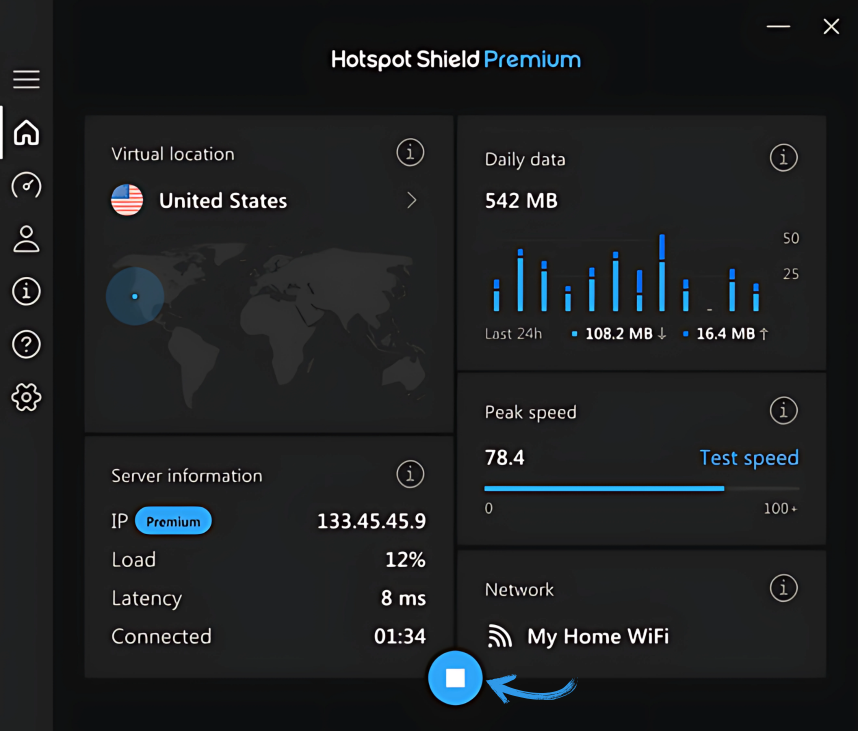Open the account profile sidebar icon

coord(26,239)
